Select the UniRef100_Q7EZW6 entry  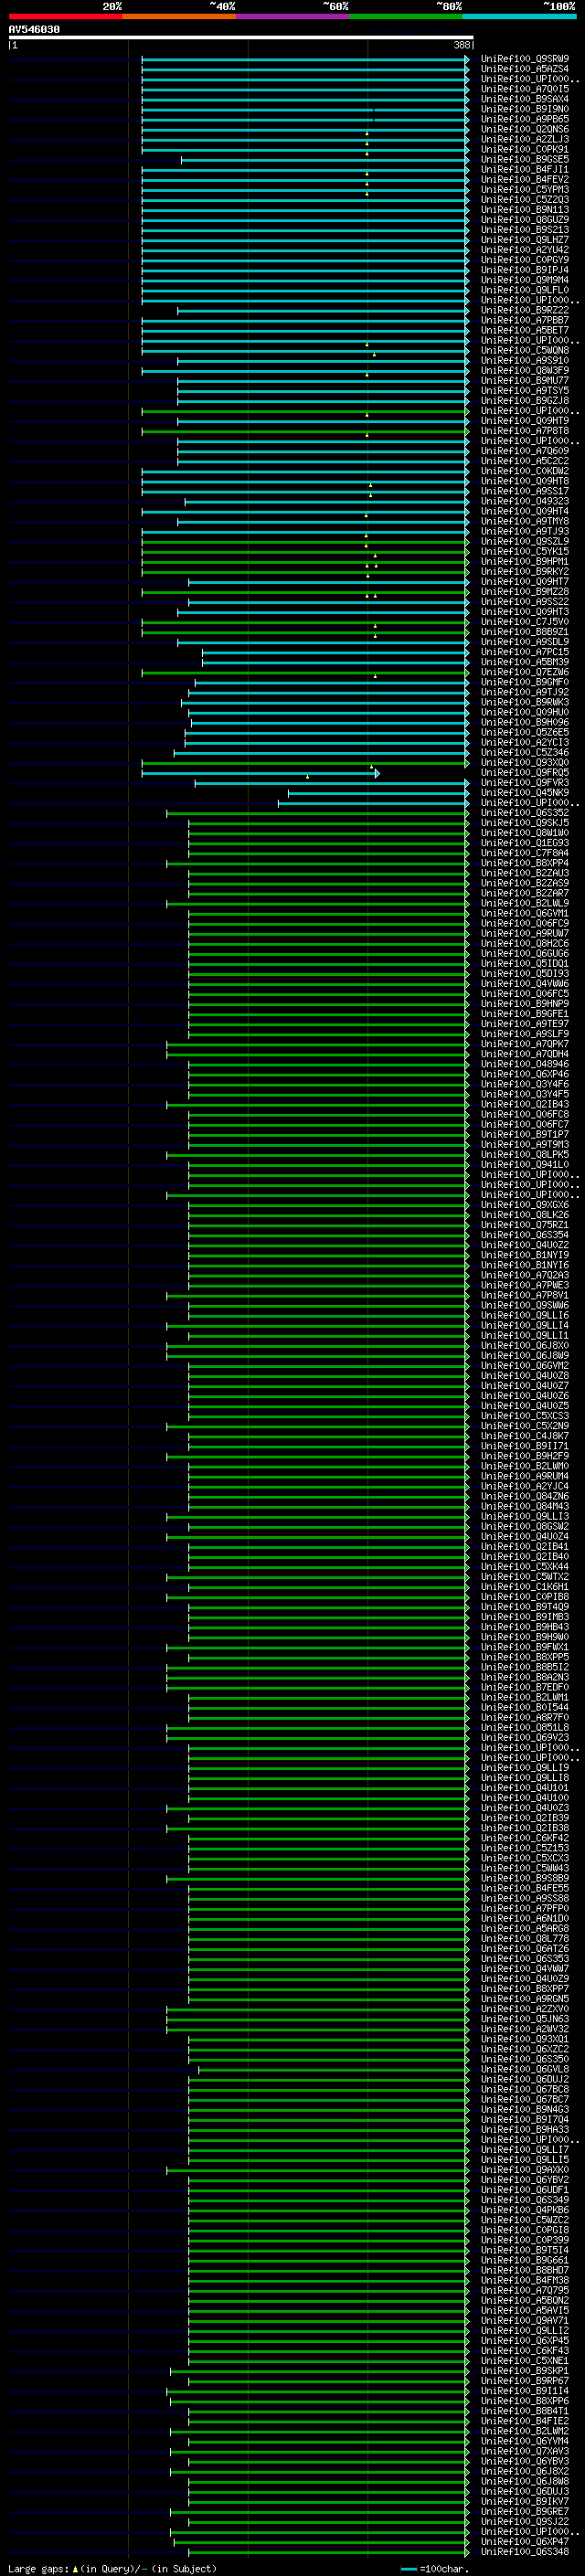525,672
